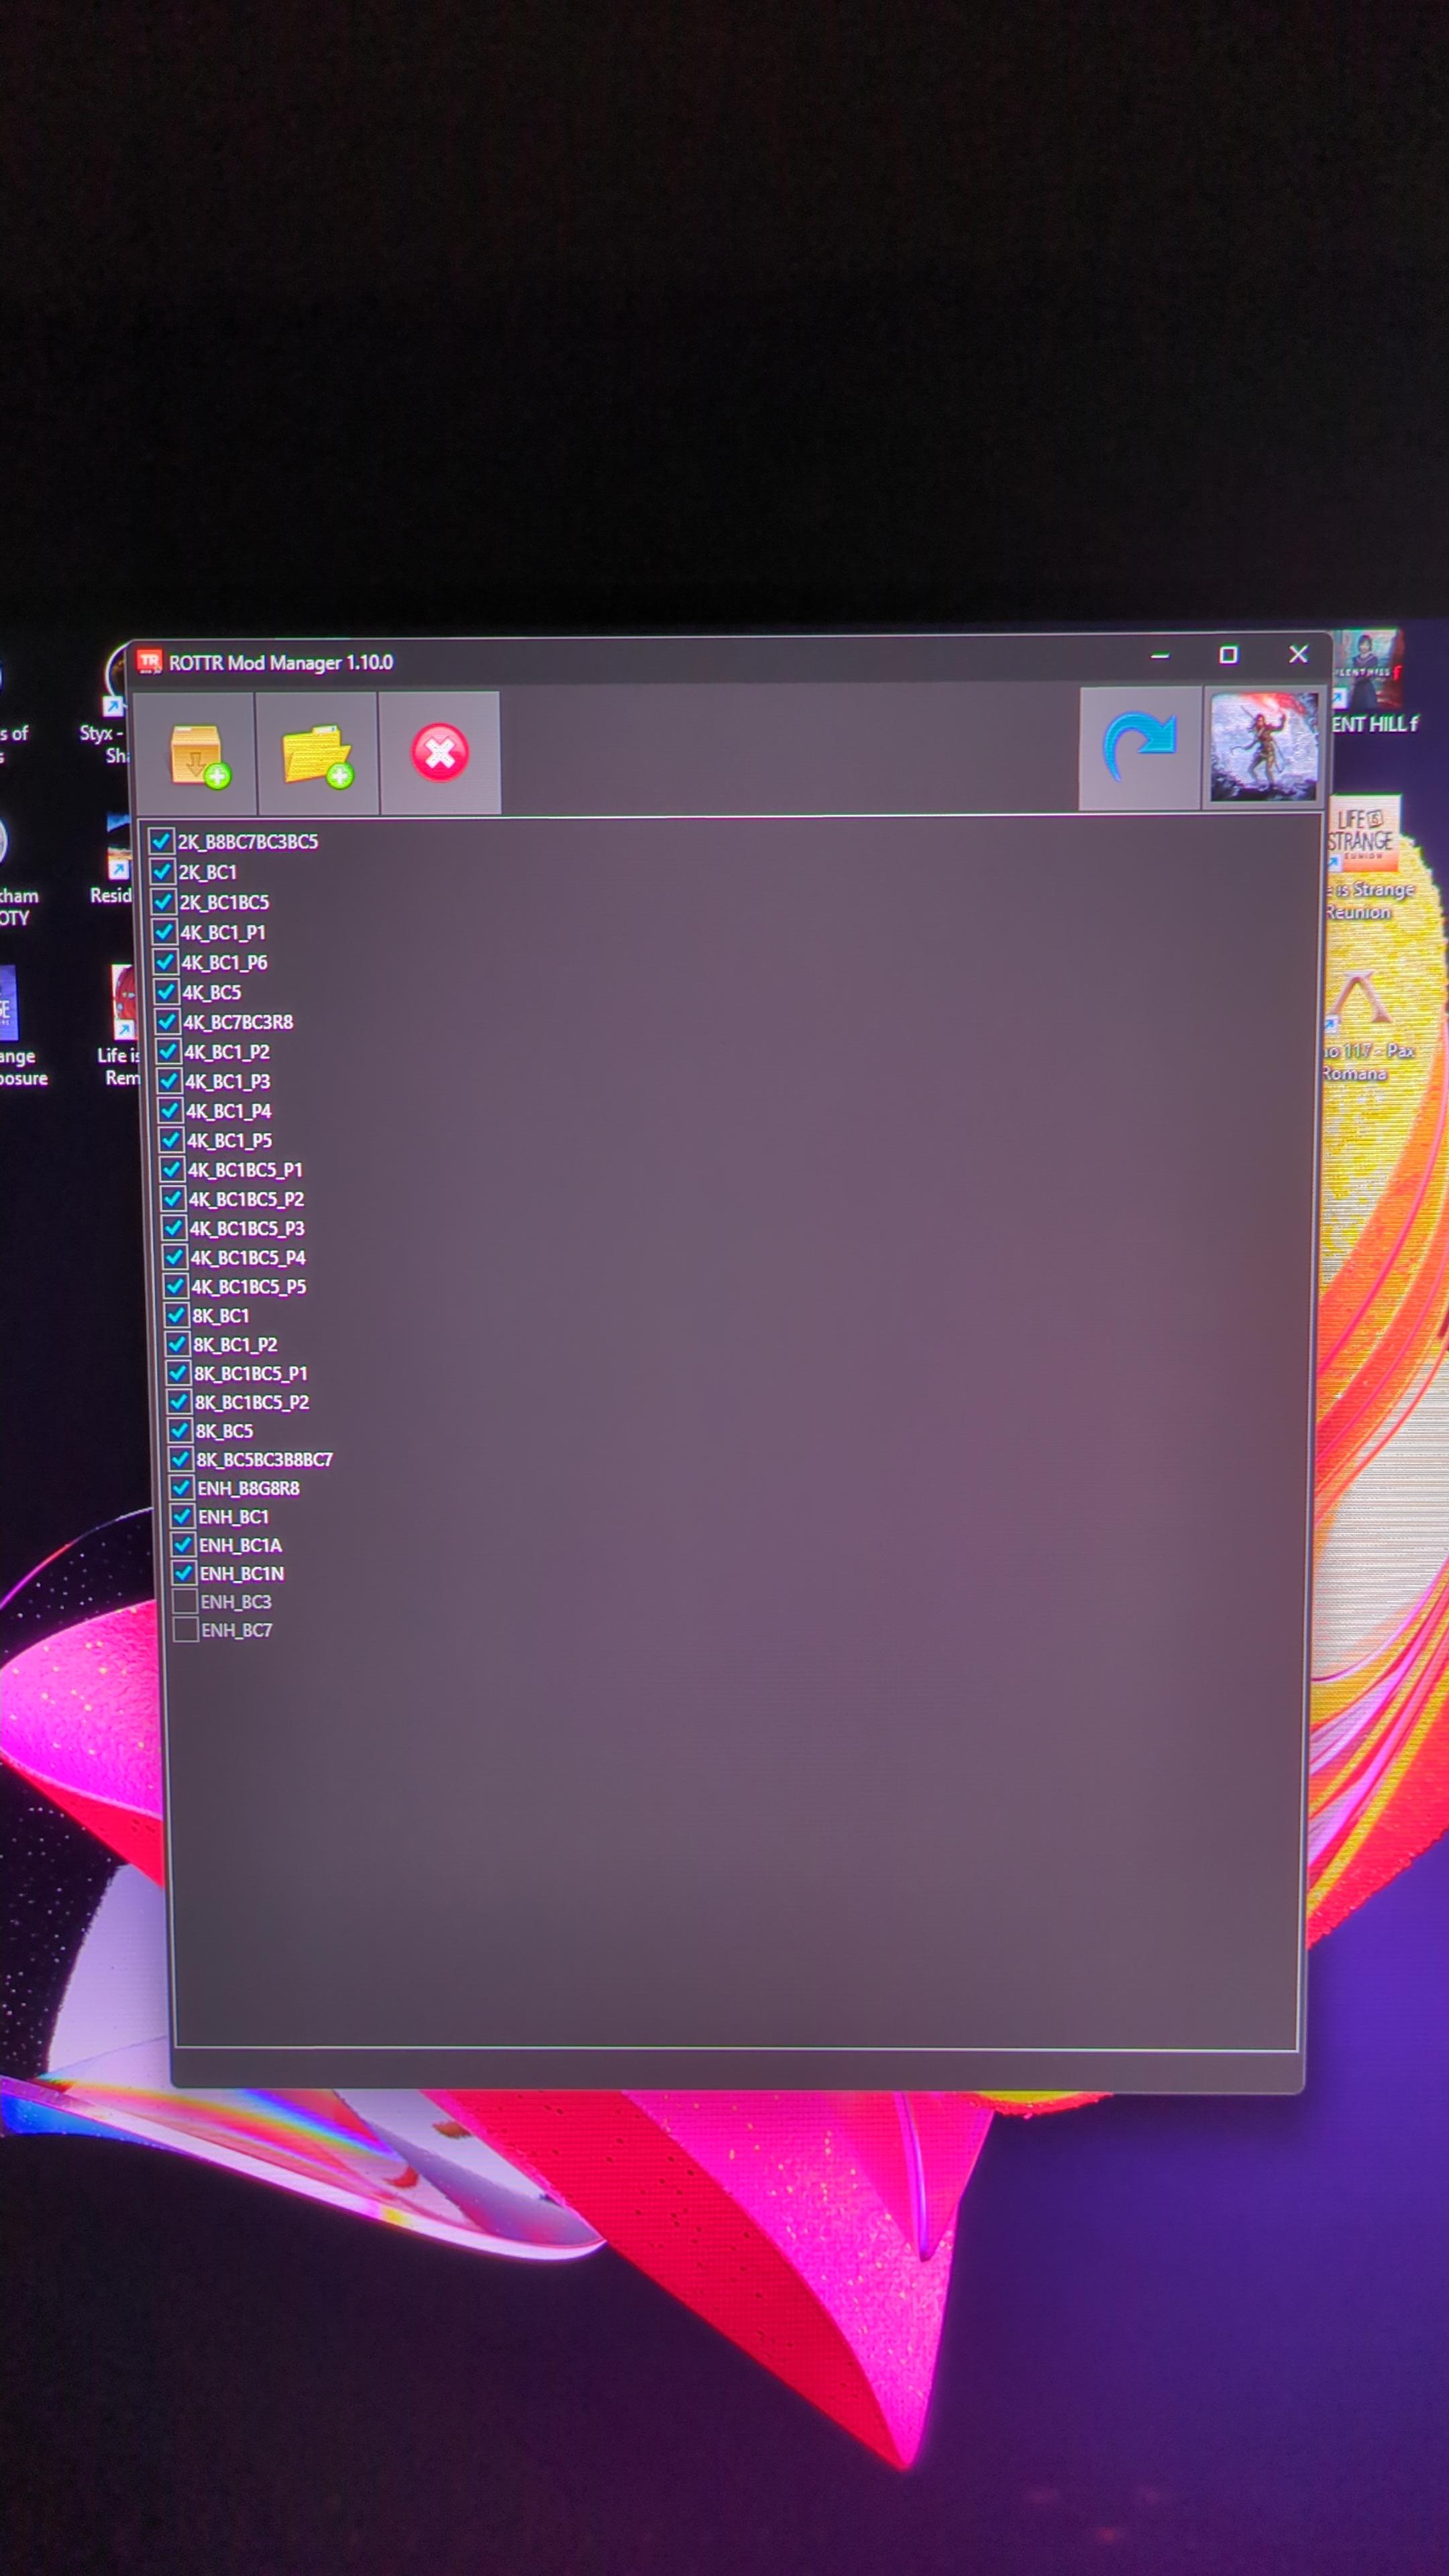
Task: Click the ROTTR Mod Manager title bar icon
Action: coord(149,662)
